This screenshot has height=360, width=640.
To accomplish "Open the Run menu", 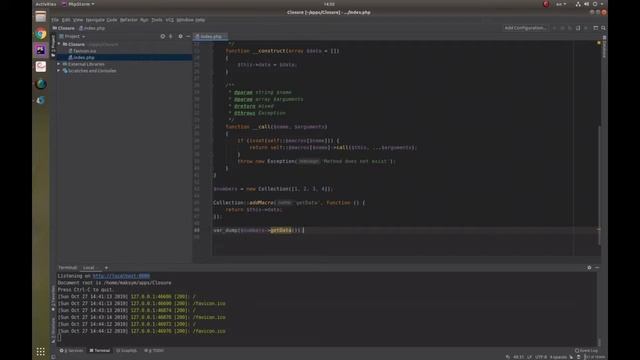I will [x=144, y=20].
